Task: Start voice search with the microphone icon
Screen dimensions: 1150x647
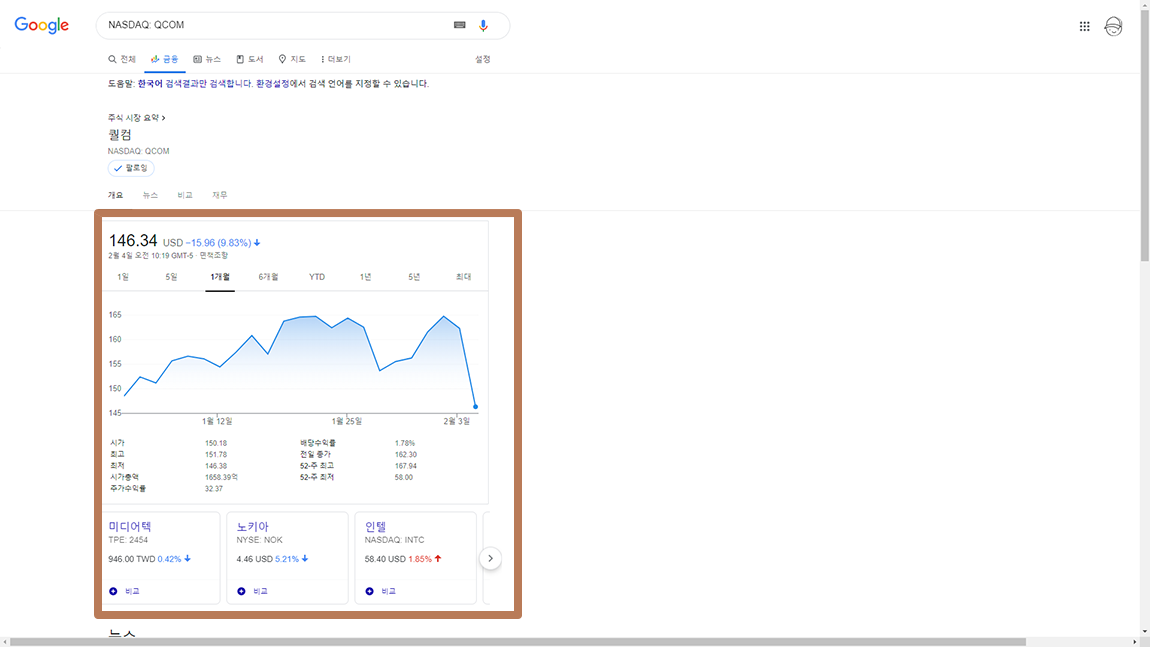Action: click(x=483, y=25)
